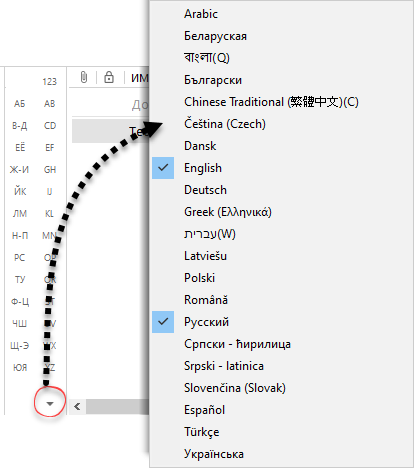Uncheck the English language option
Image resolution: width=414 pixels, height=468 pixels.
point(282,168)
